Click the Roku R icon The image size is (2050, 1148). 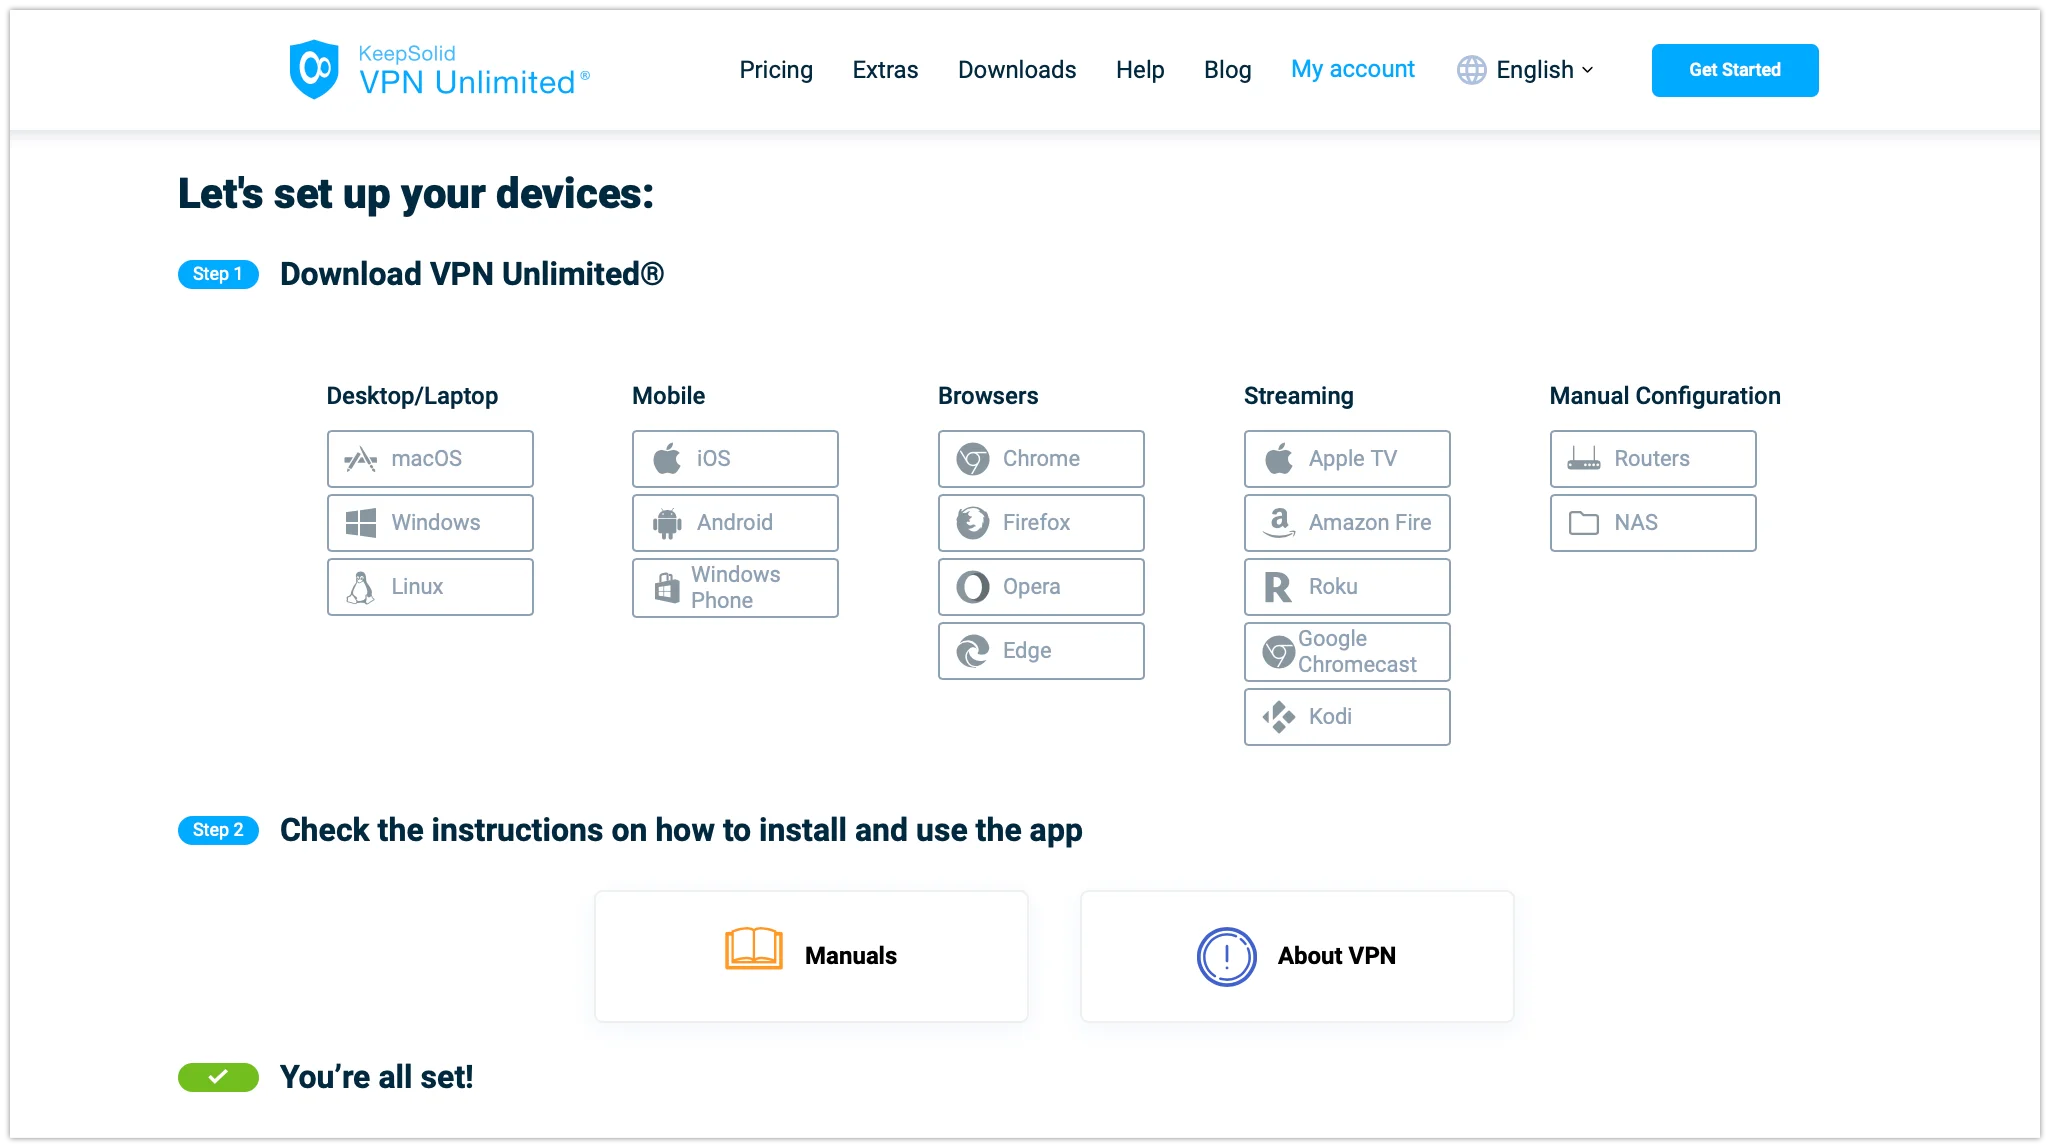click(1278, 587)
